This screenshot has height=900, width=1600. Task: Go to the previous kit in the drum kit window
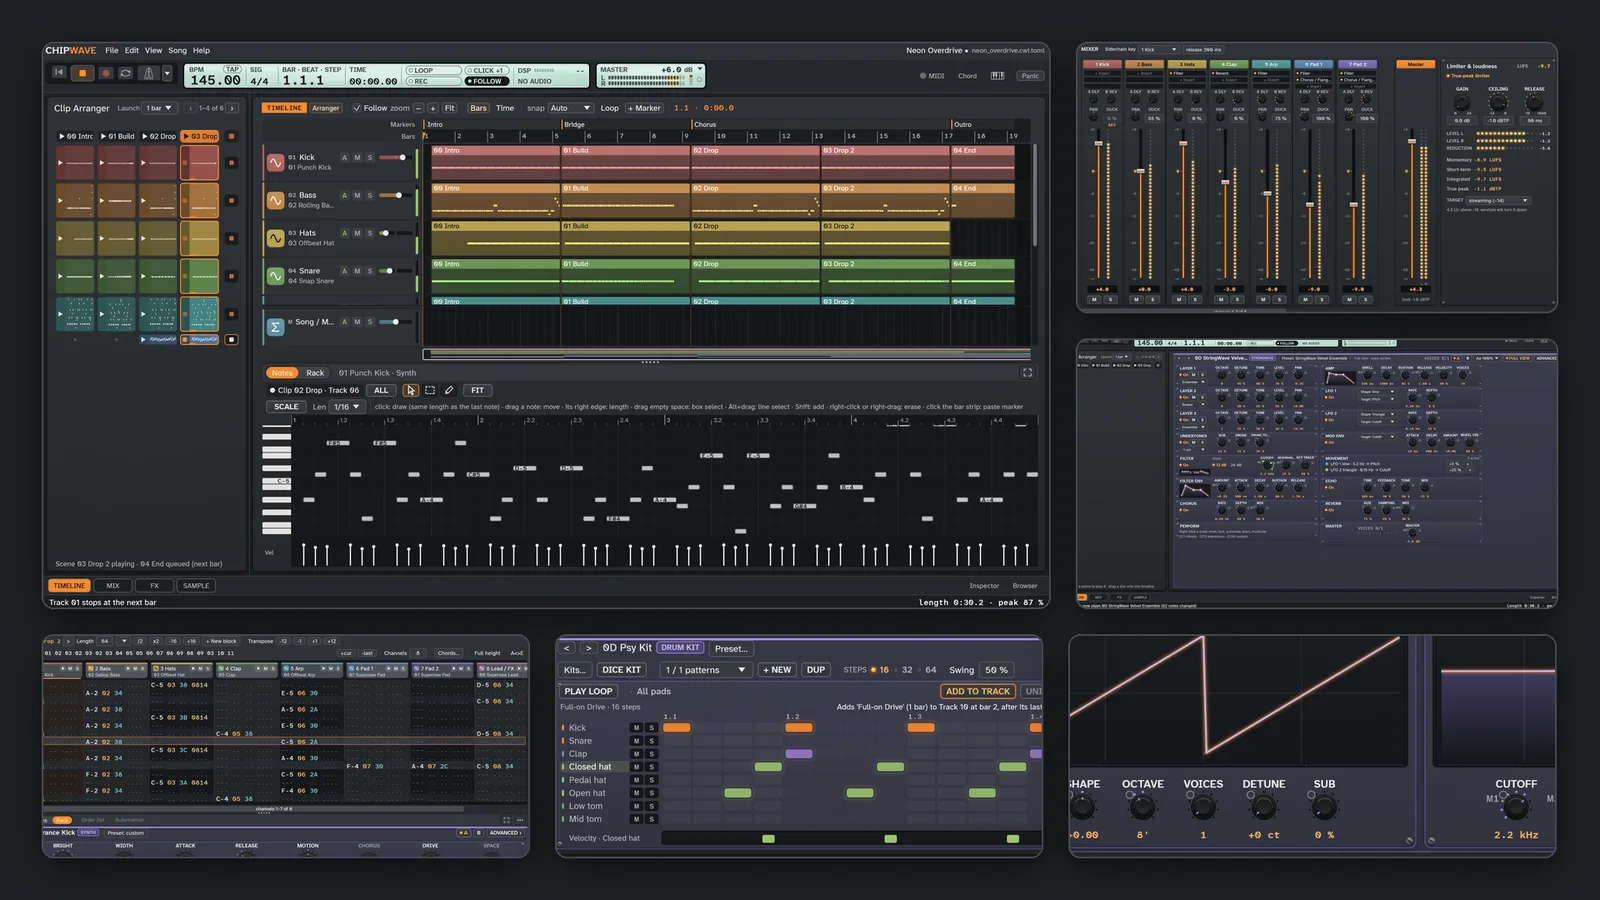pyautogui.click(x=568, y=648)
